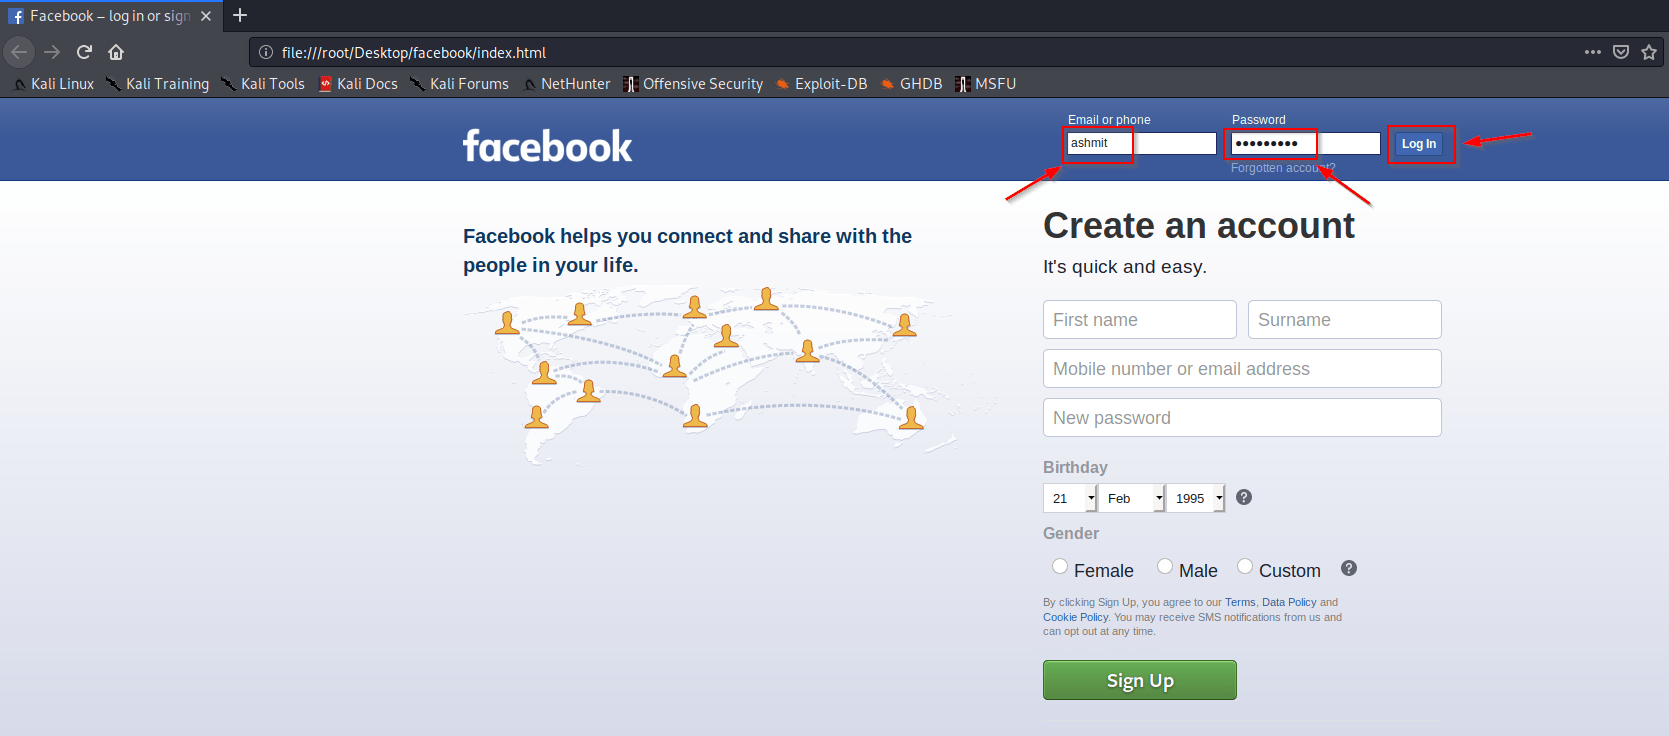
Task: Focus the Password login field
Action: point(1305,143)
